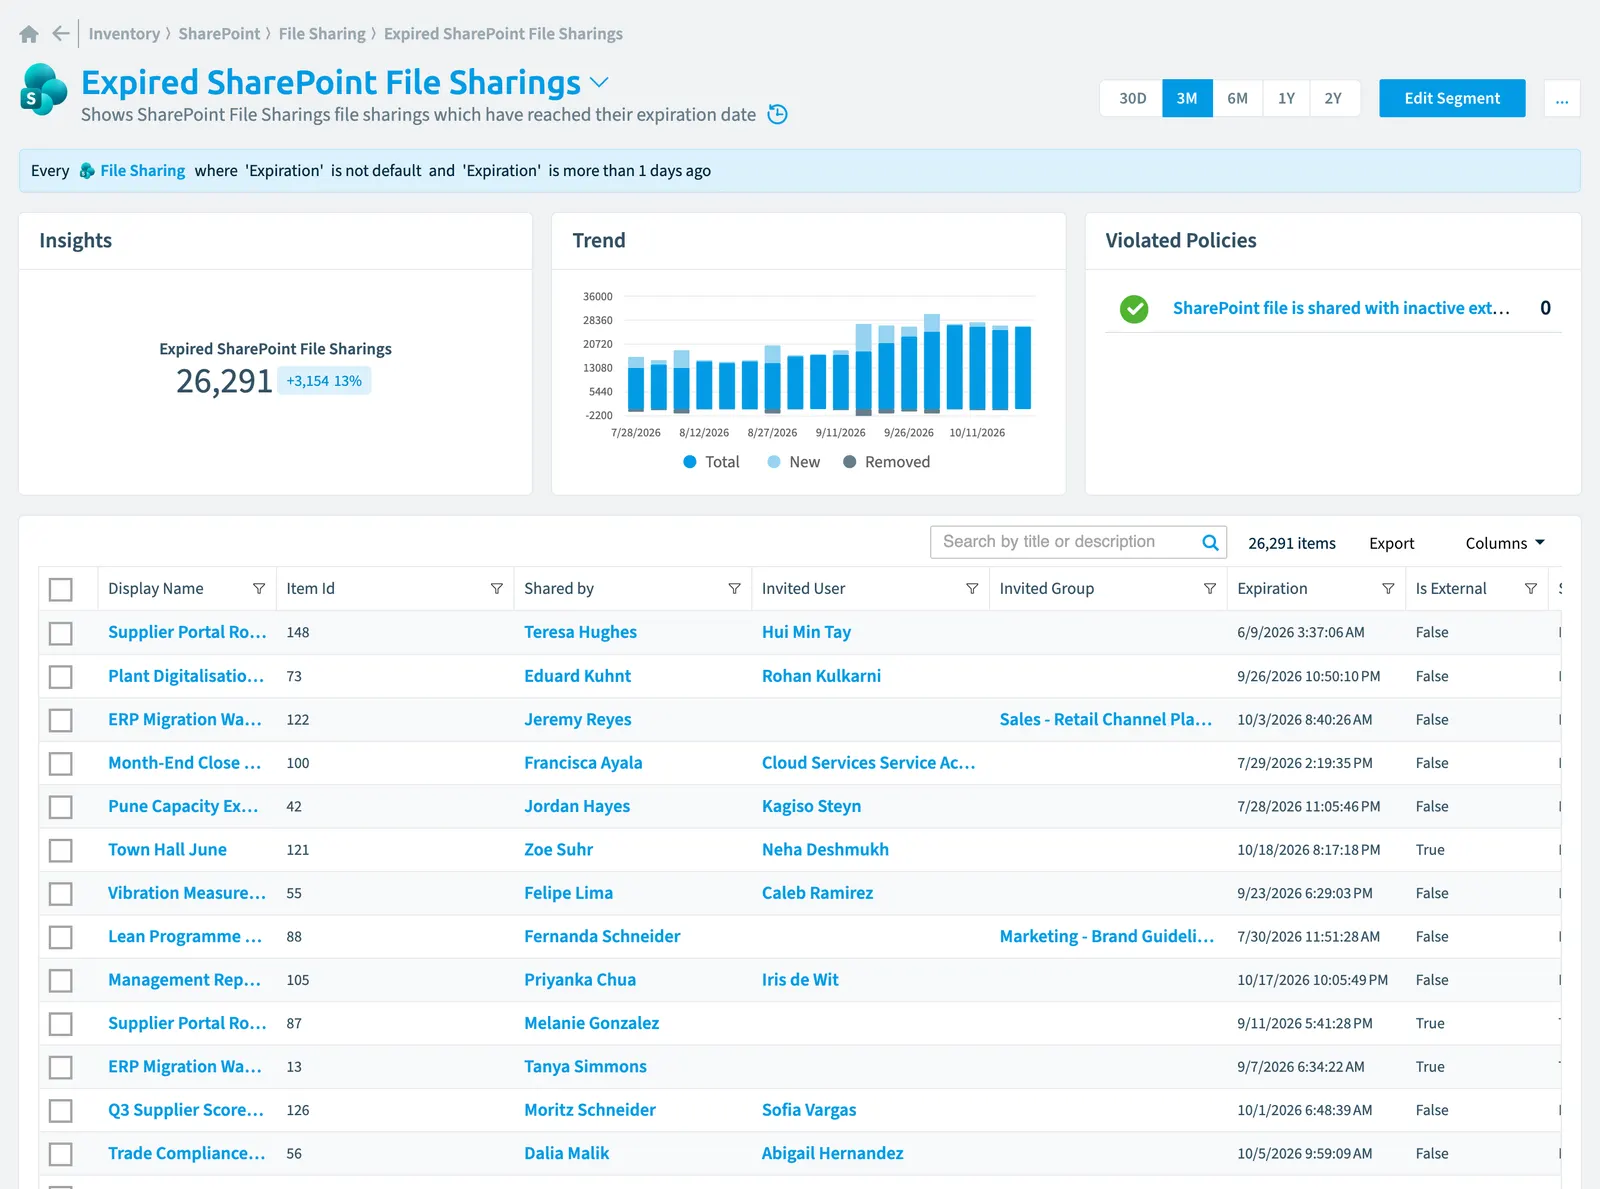Select the 2Y time range
Viewport: 1600px width, 1189px height.
click(x=1333, y=98)
